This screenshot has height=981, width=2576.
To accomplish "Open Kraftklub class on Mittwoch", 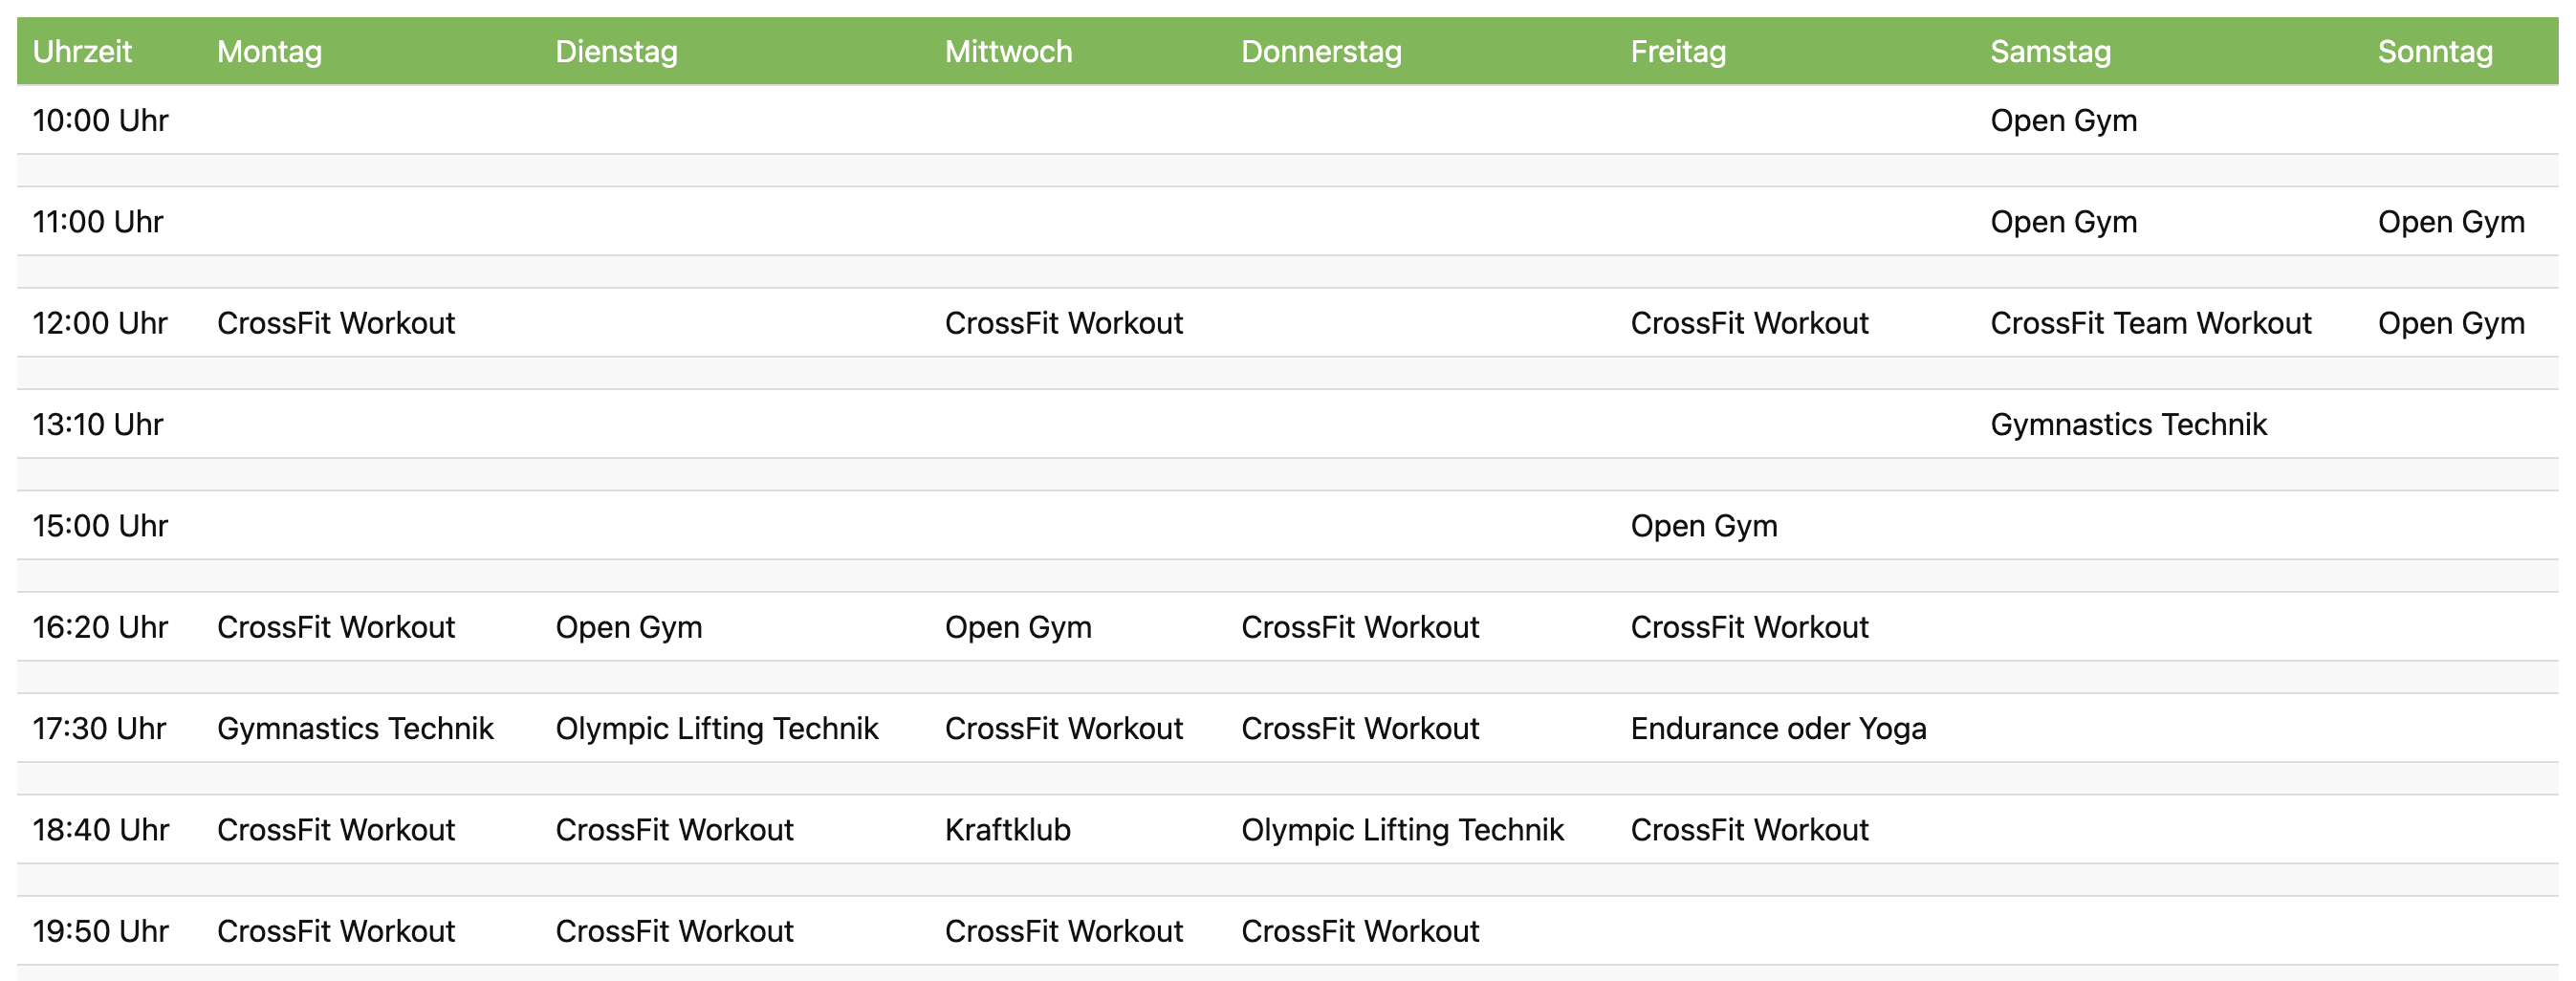I will 1007,830.
